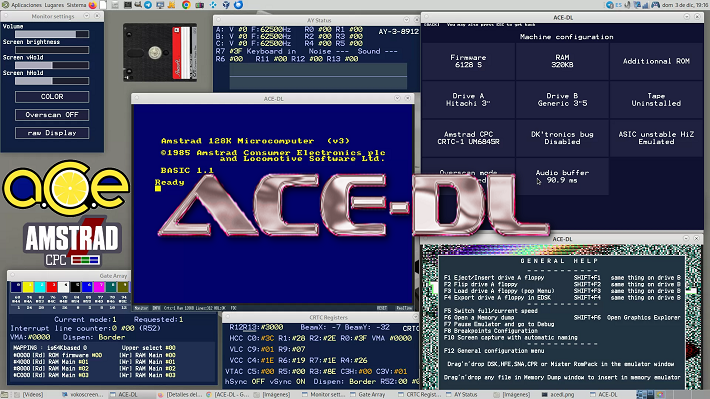Toggle ASIC unstable HiZ Emulated option
710x399 pixels.
656,138
